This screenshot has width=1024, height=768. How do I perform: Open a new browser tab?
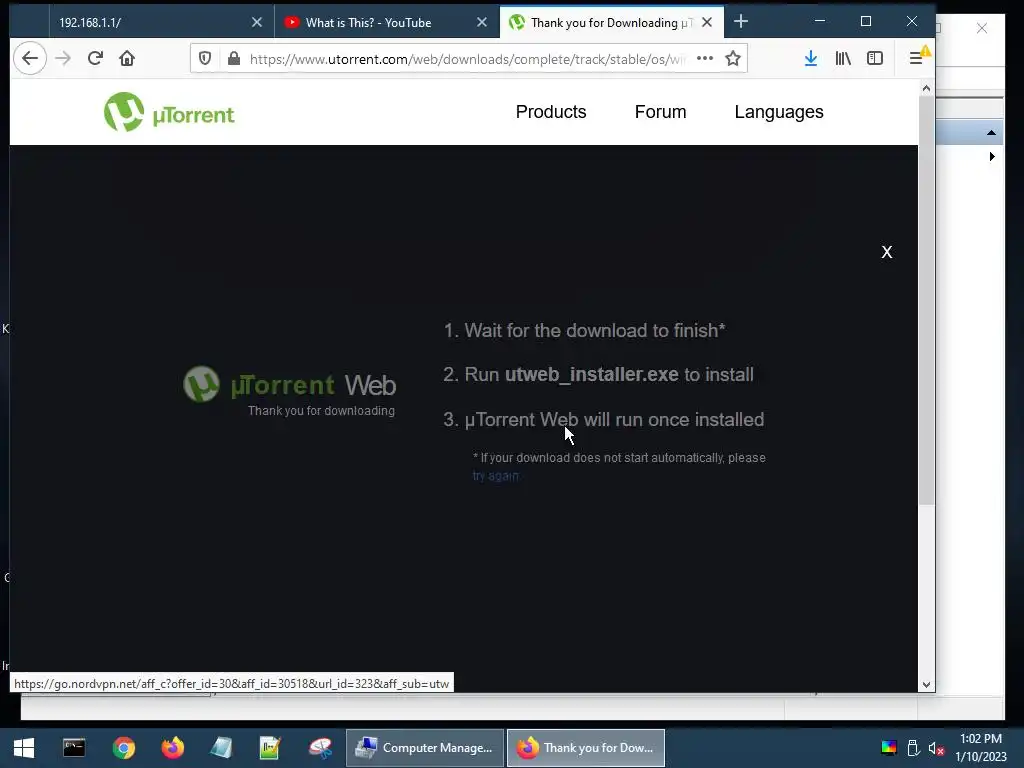(741, 22)
